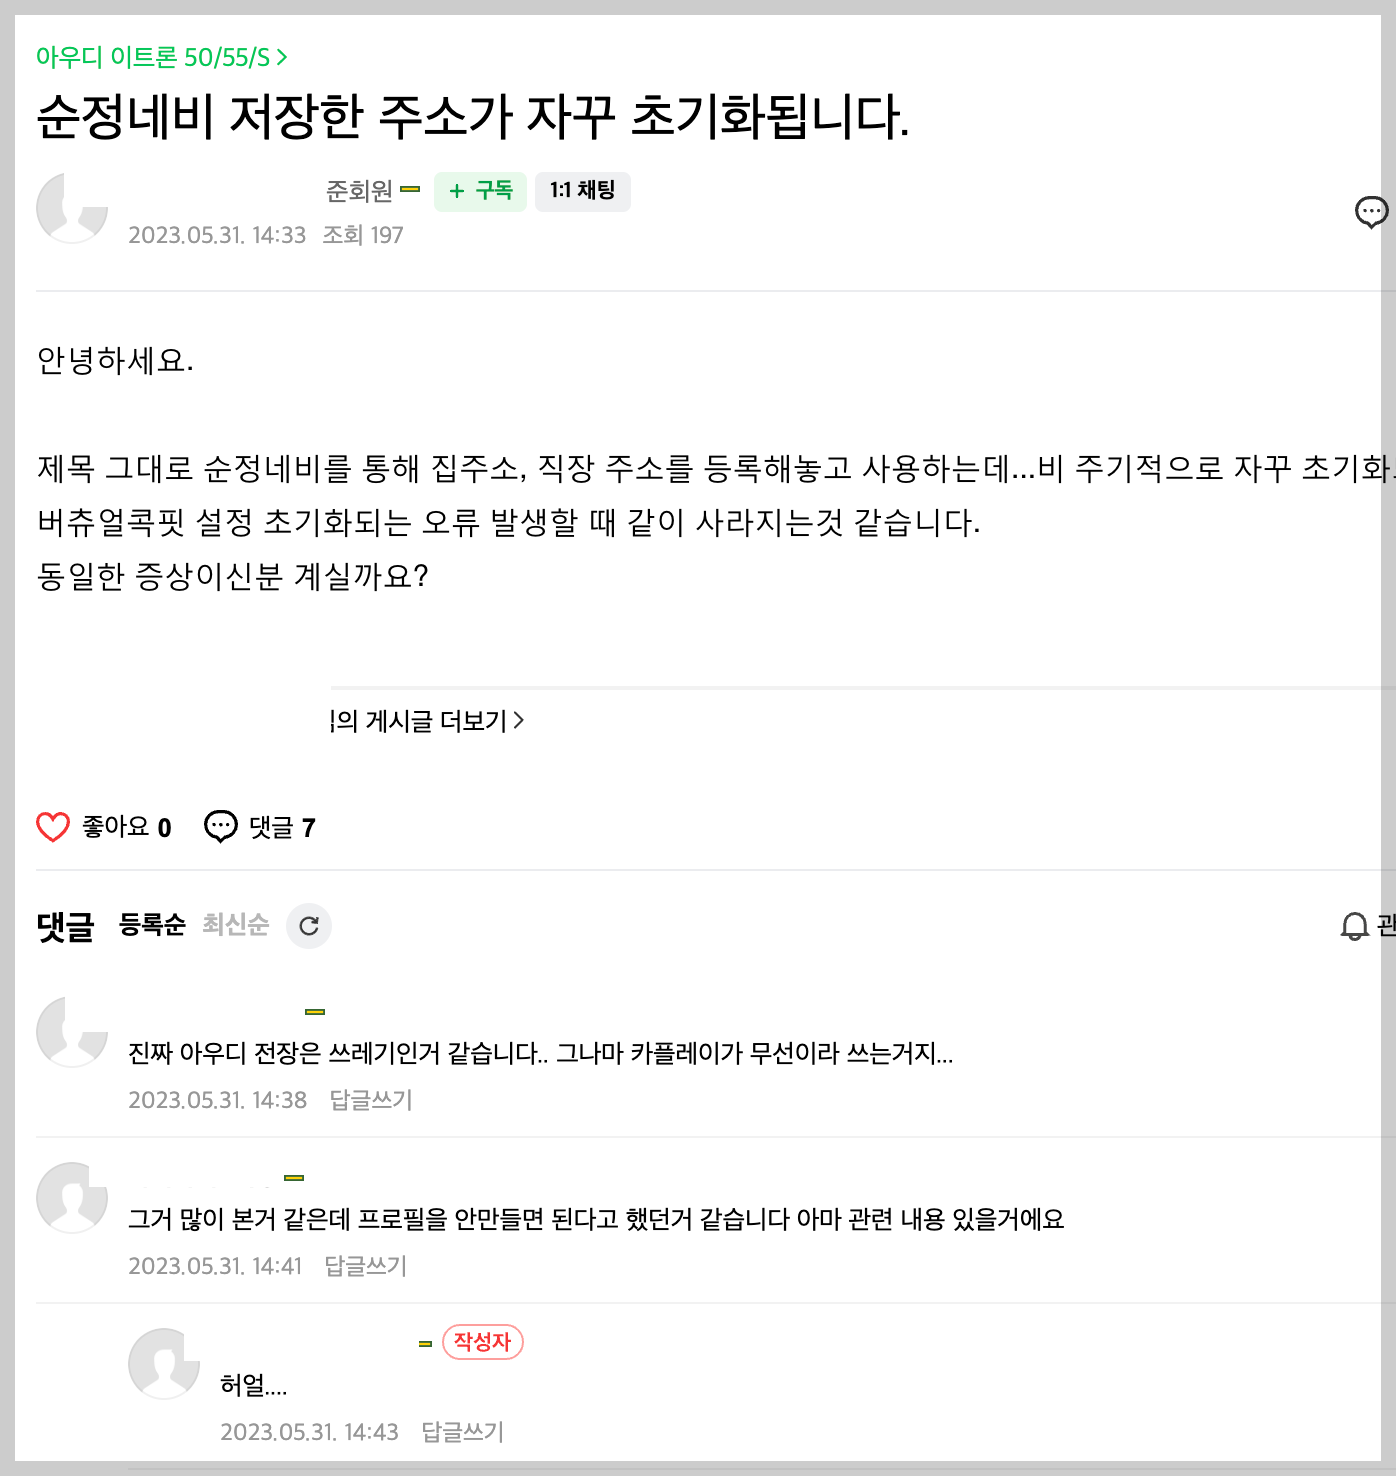Click the second commenter's profile picture
1396x1476 pixels.
(x=72, y=1197)
